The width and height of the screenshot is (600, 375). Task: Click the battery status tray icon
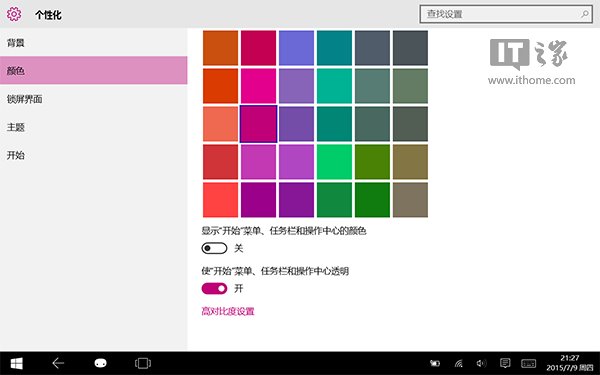(x=435, y=363)
